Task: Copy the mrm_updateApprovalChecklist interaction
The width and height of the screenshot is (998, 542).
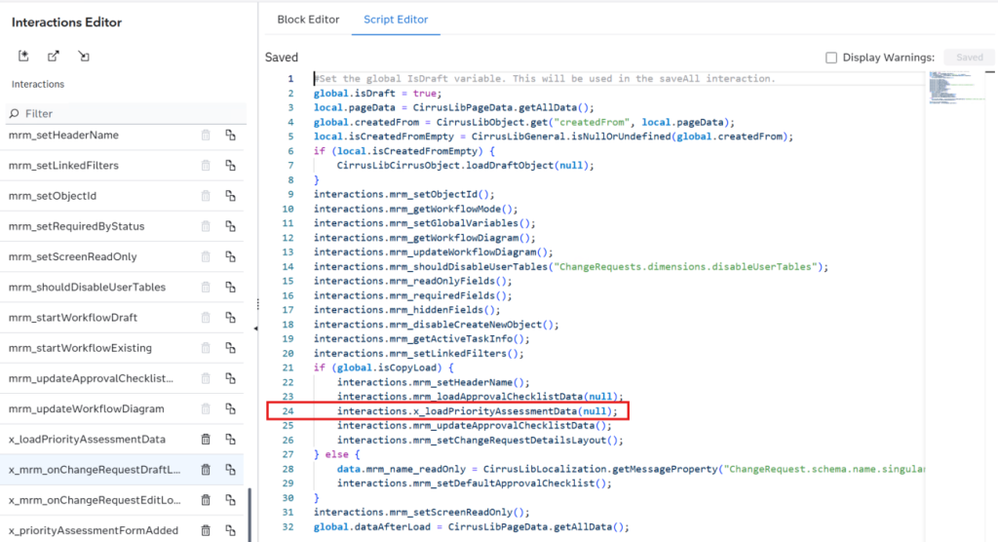Action: coord(230,379)
